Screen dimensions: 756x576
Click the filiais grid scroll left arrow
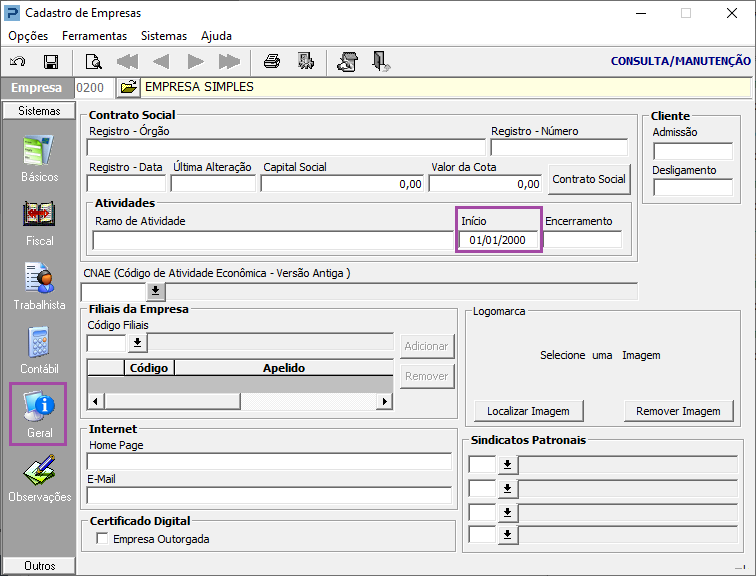coord(95,401)
